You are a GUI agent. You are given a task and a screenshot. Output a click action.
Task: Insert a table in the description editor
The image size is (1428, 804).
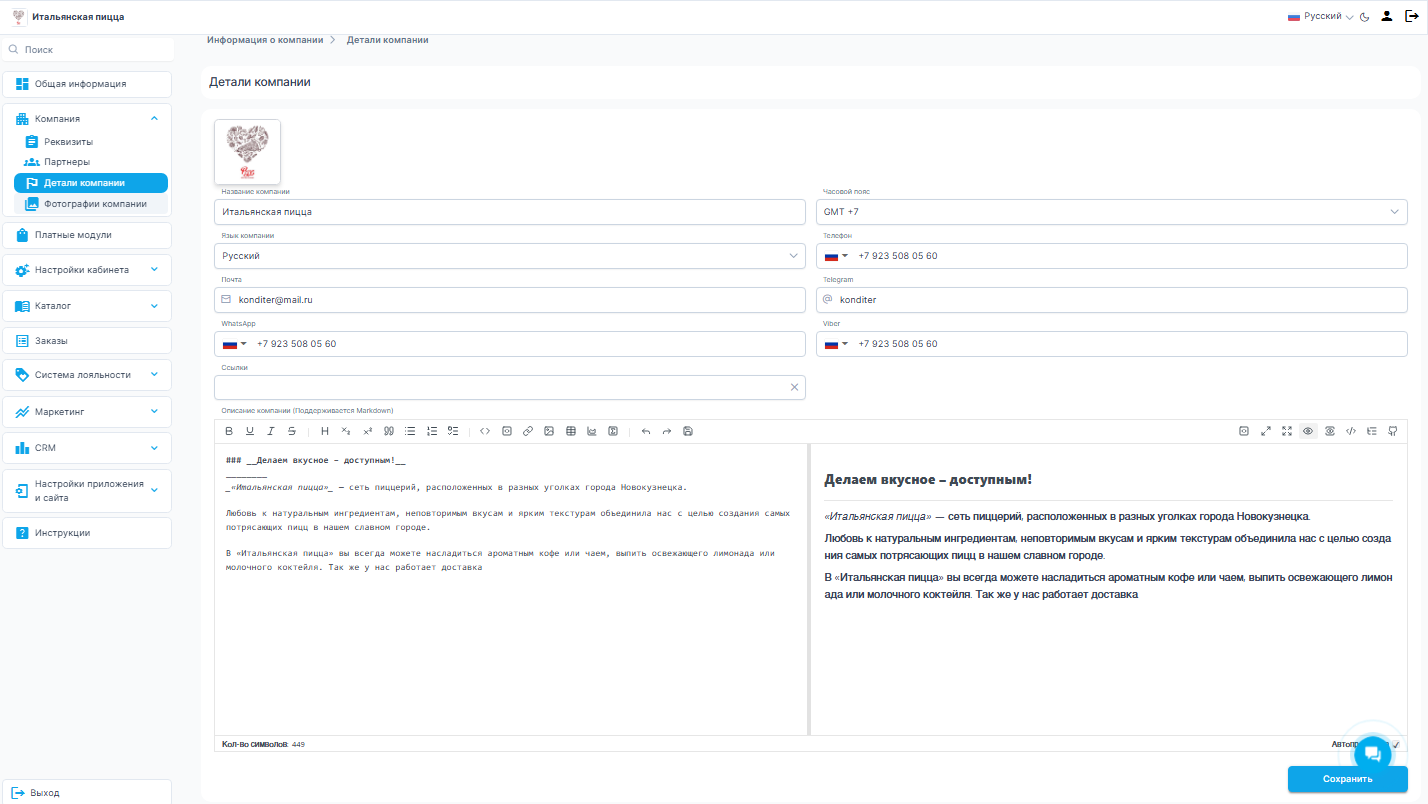570,431
